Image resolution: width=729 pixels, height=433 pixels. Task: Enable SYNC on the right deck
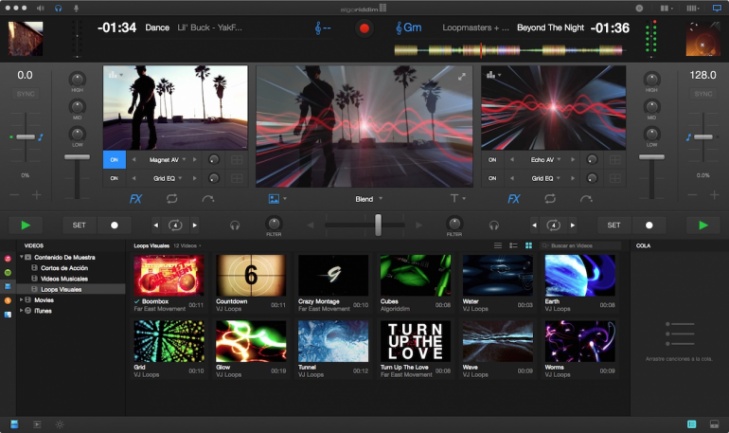point(703,94)
